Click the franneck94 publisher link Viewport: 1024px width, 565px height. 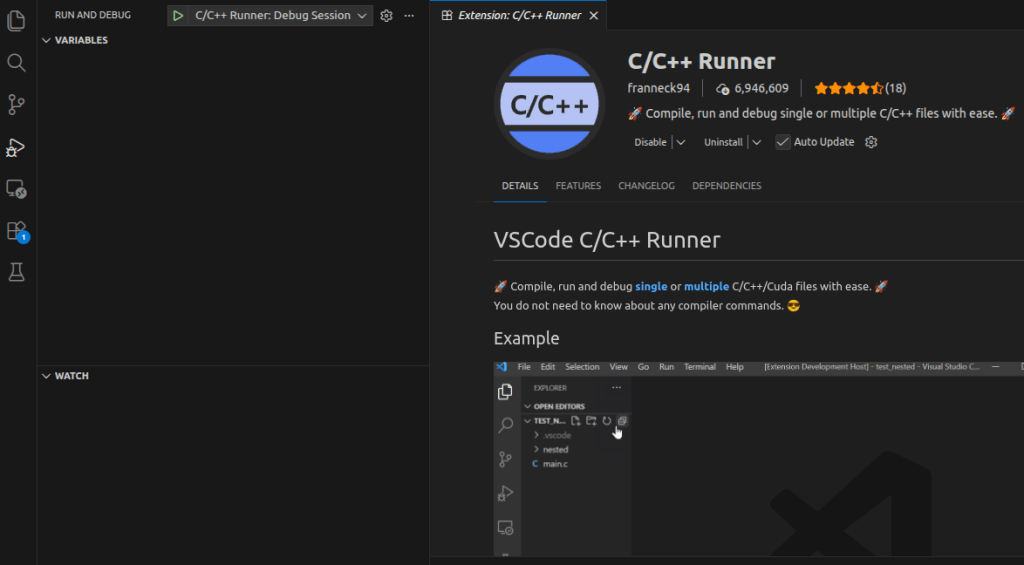point(659,88)
